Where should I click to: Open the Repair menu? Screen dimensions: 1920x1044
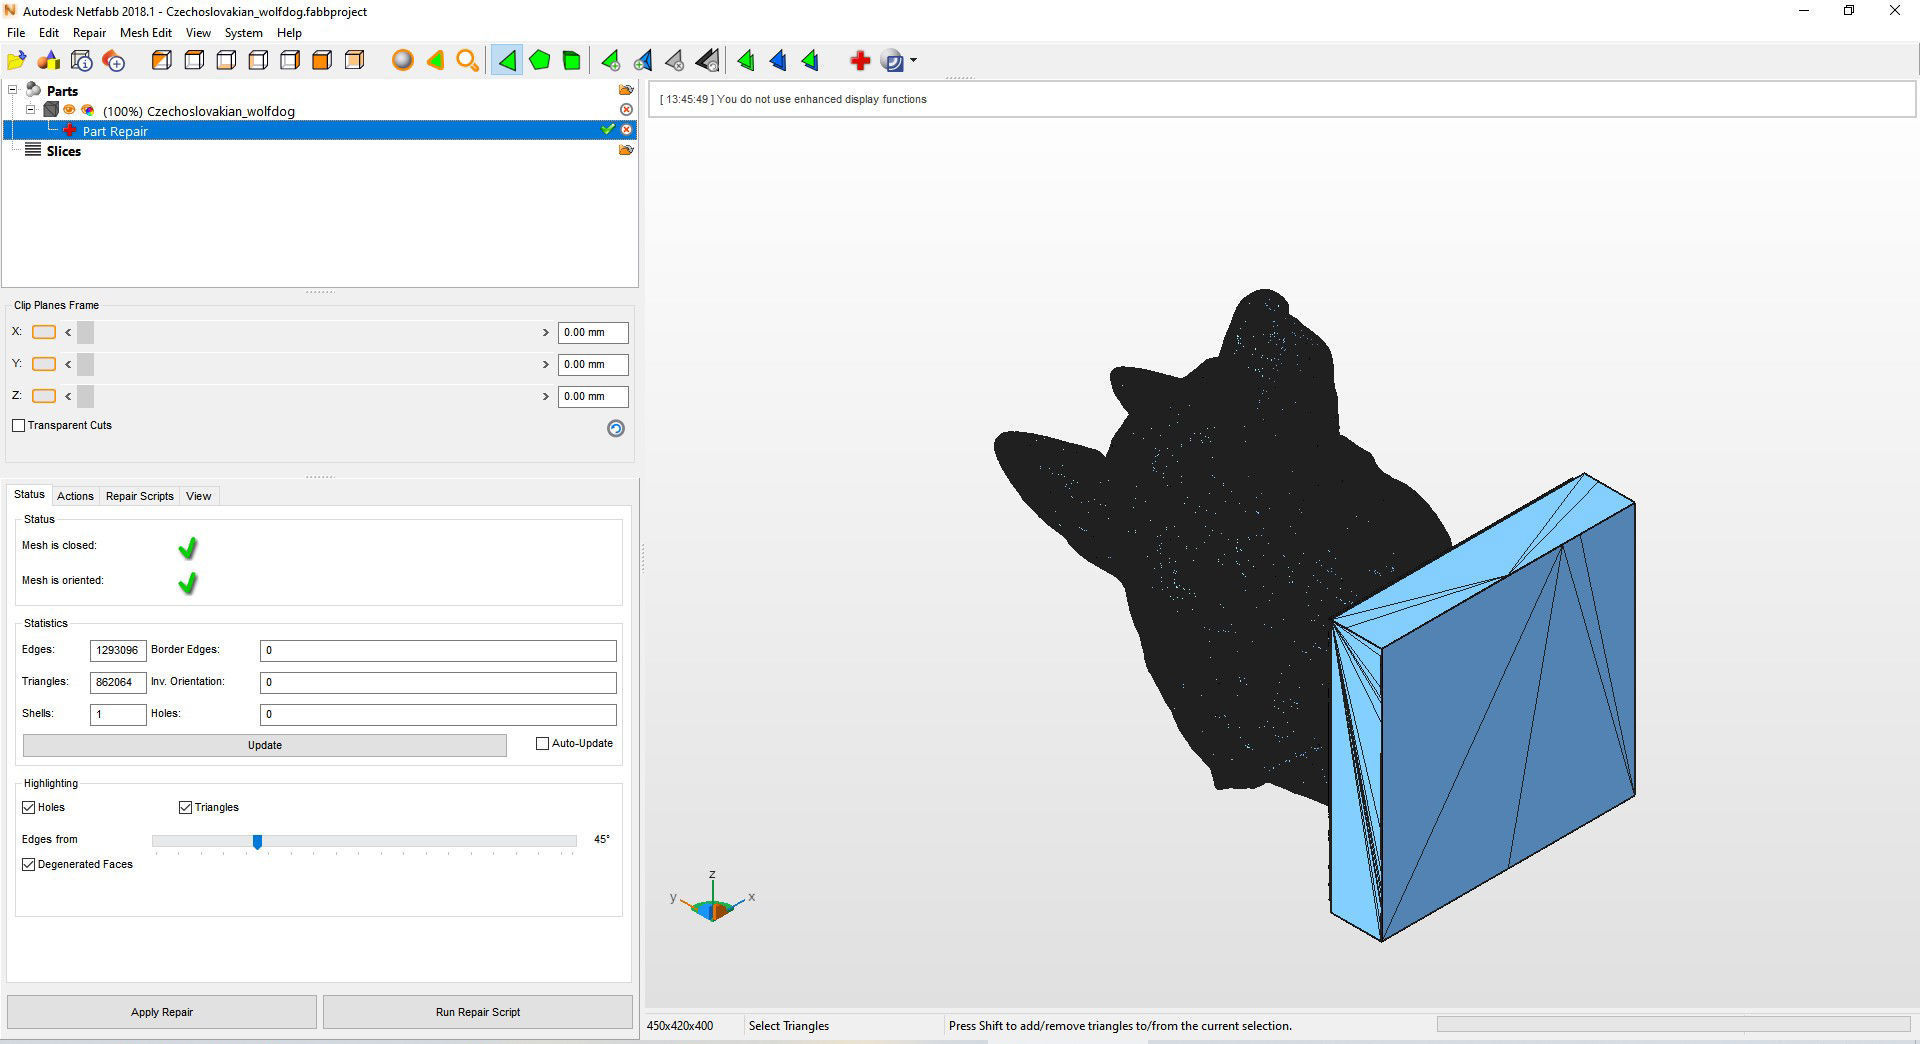[x=89, y=33]
